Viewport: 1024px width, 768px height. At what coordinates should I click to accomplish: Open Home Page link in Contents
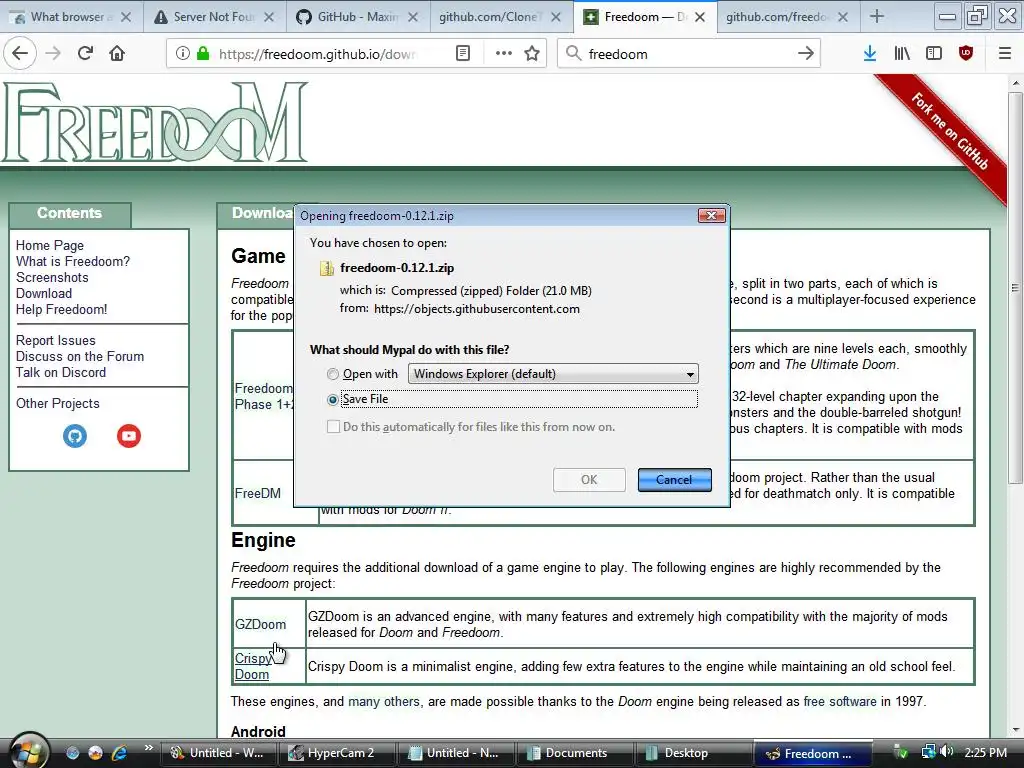(50, 246)
